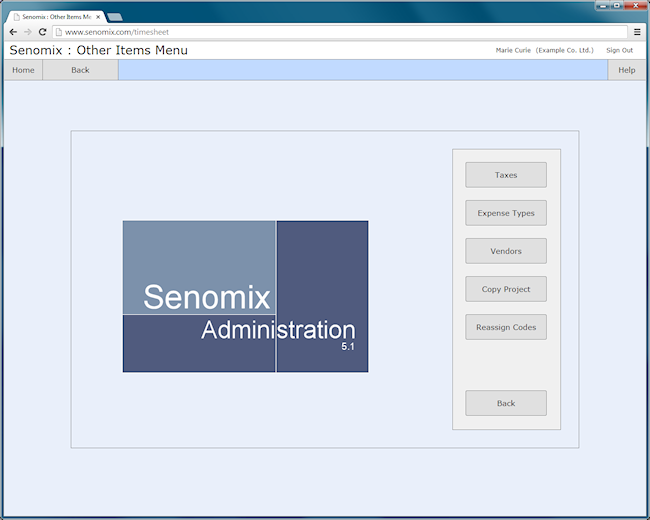This screenshot has width=650, height=520.
Task: Open the Vendors list
Action: [506, 251]
